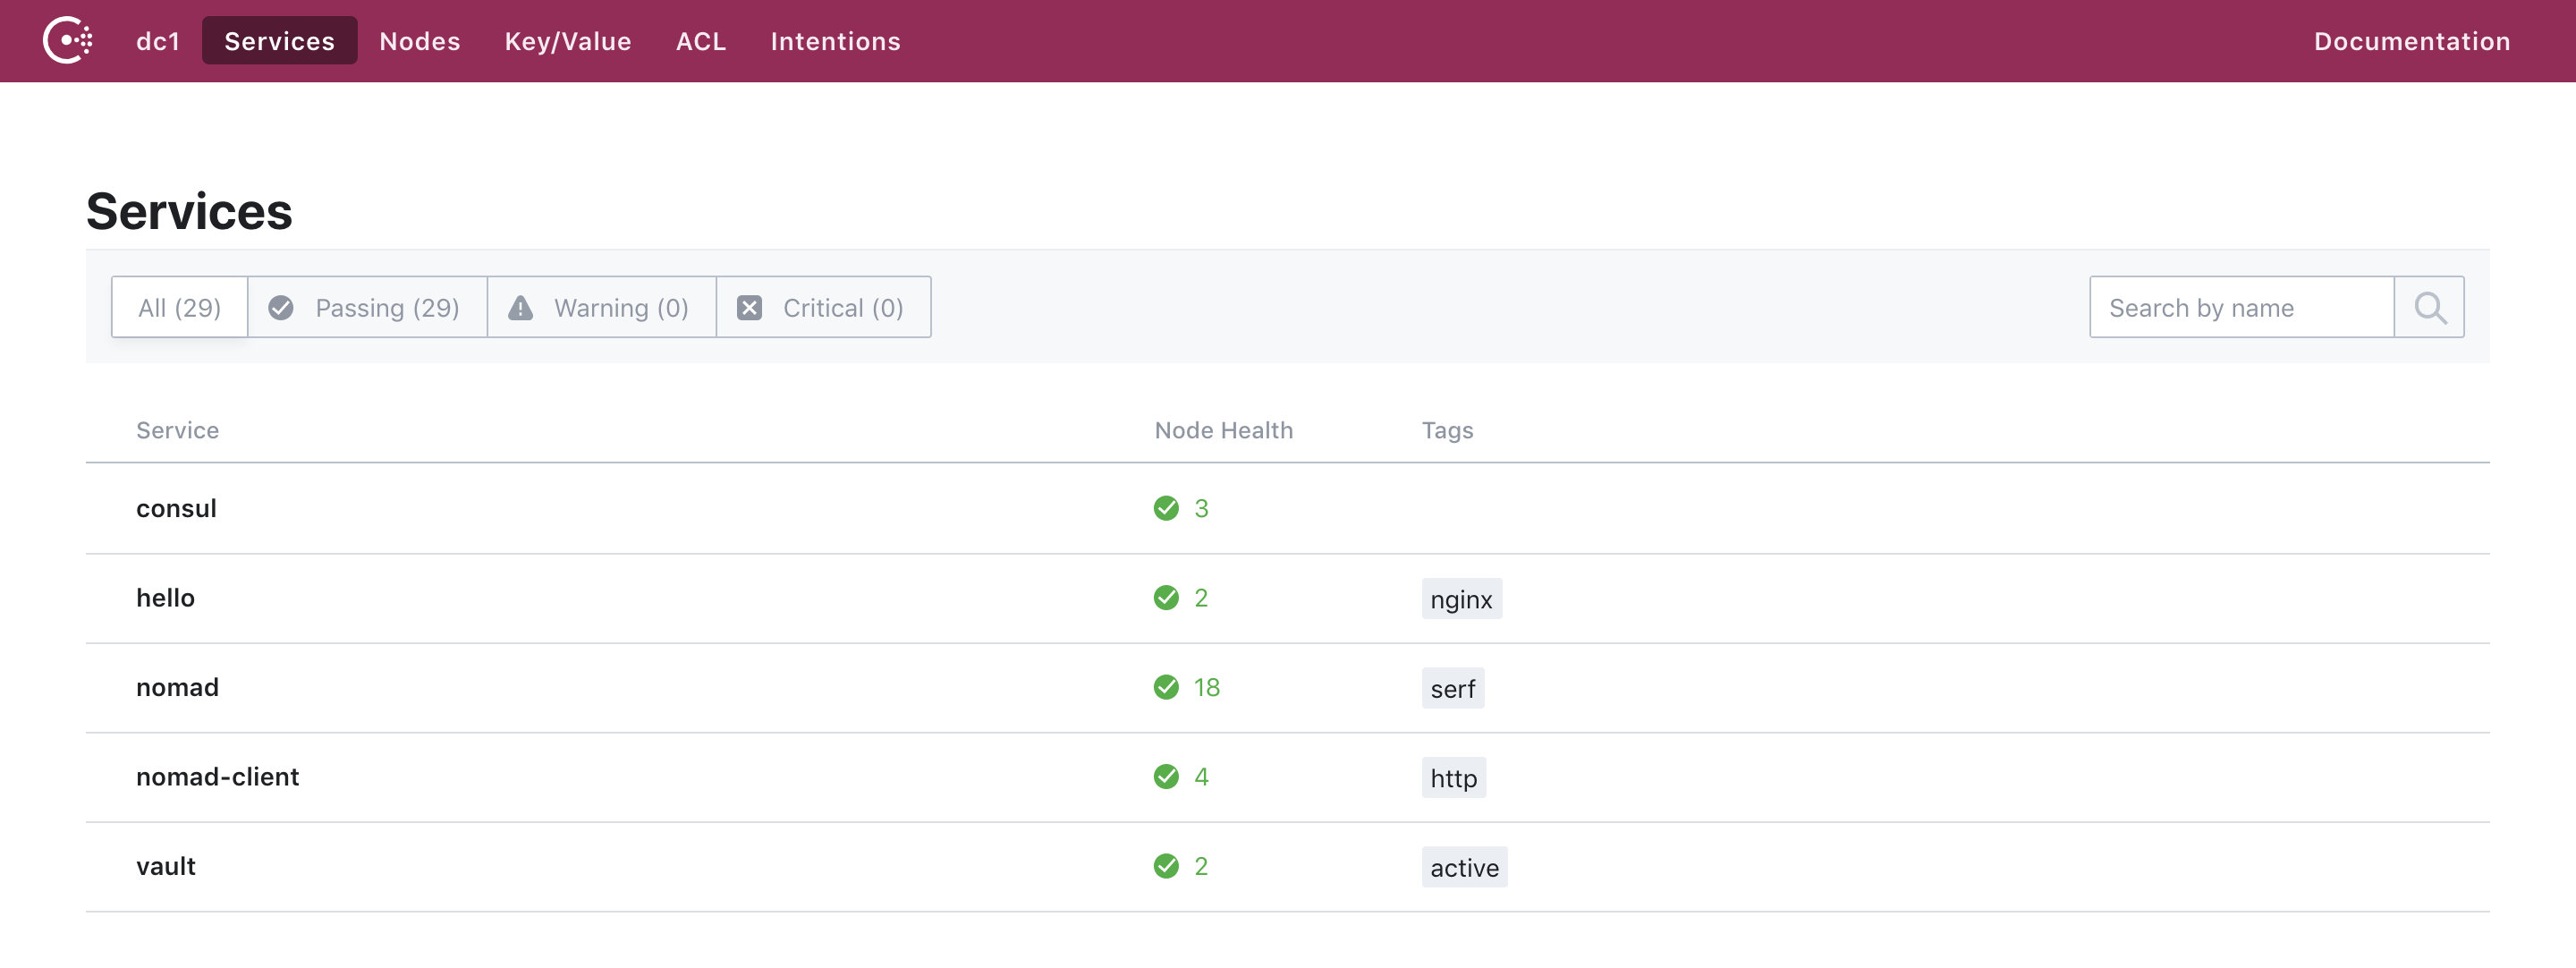Viewport: 2576px width, 968px height.
Task: Filter by Passing (29) services
Action: tap(366, 308)
